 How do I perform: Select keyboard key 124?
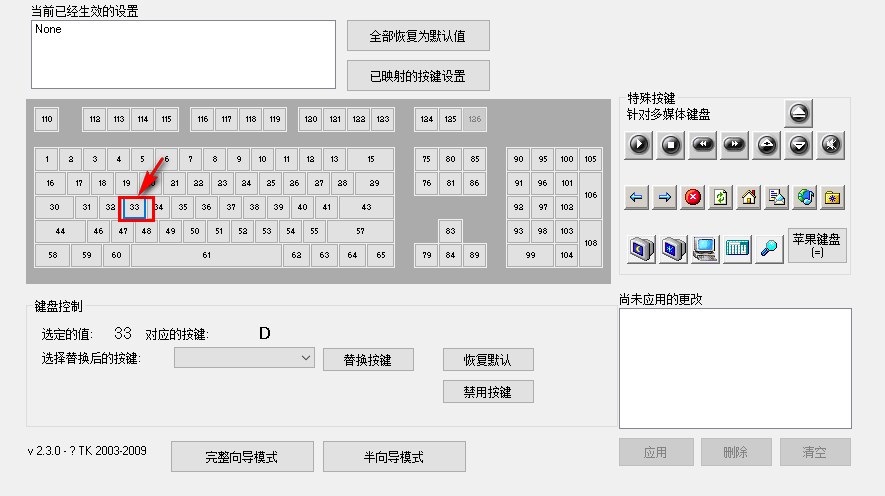pos(427,119)
